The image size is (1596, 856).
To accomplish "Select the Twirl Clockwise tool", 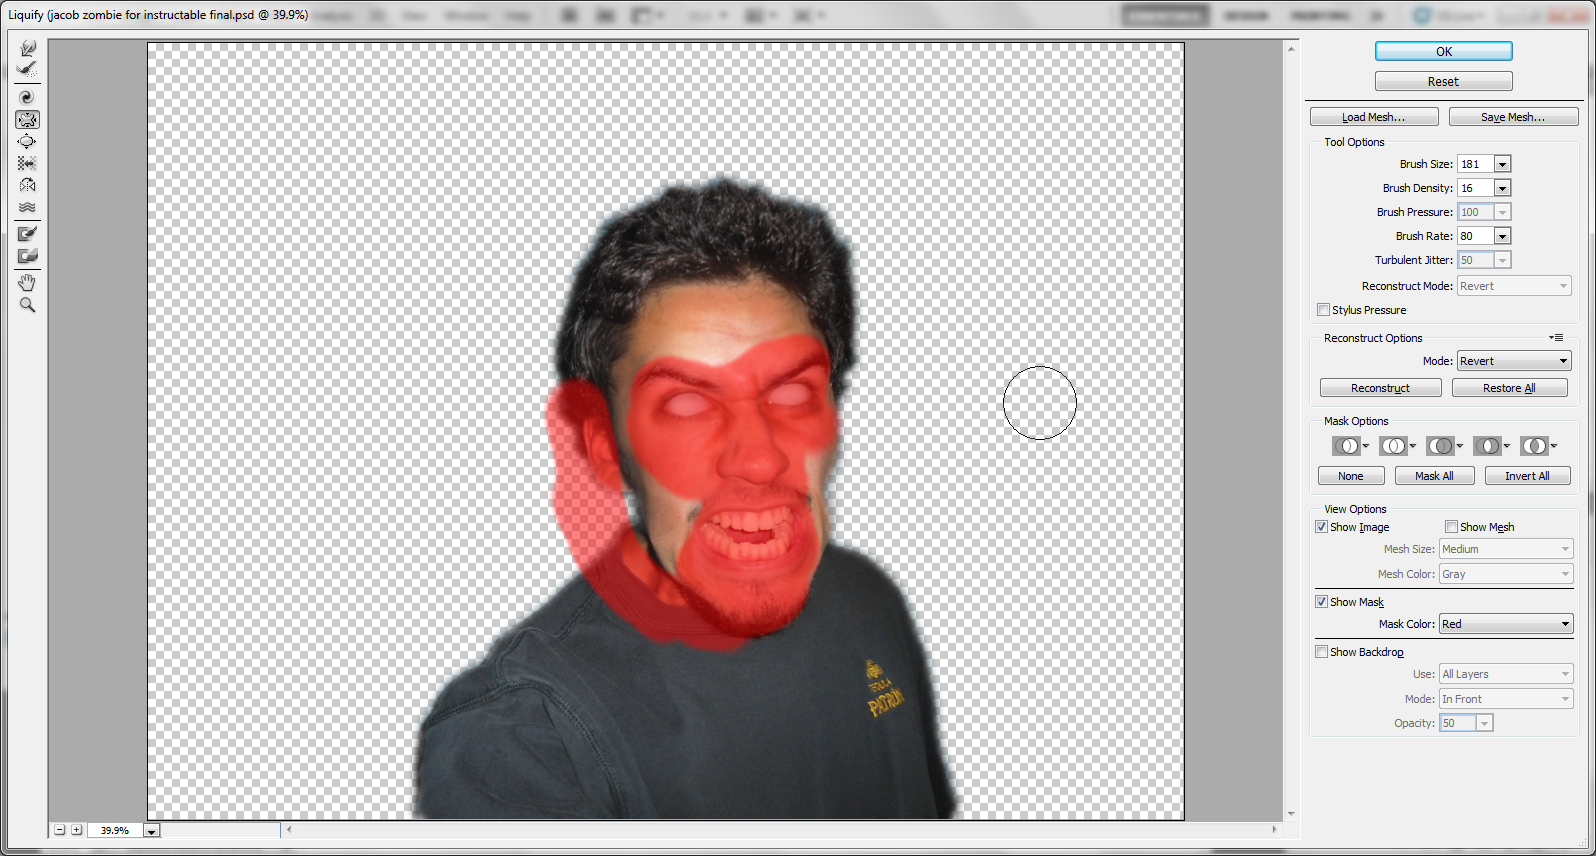I will (27, 97).
